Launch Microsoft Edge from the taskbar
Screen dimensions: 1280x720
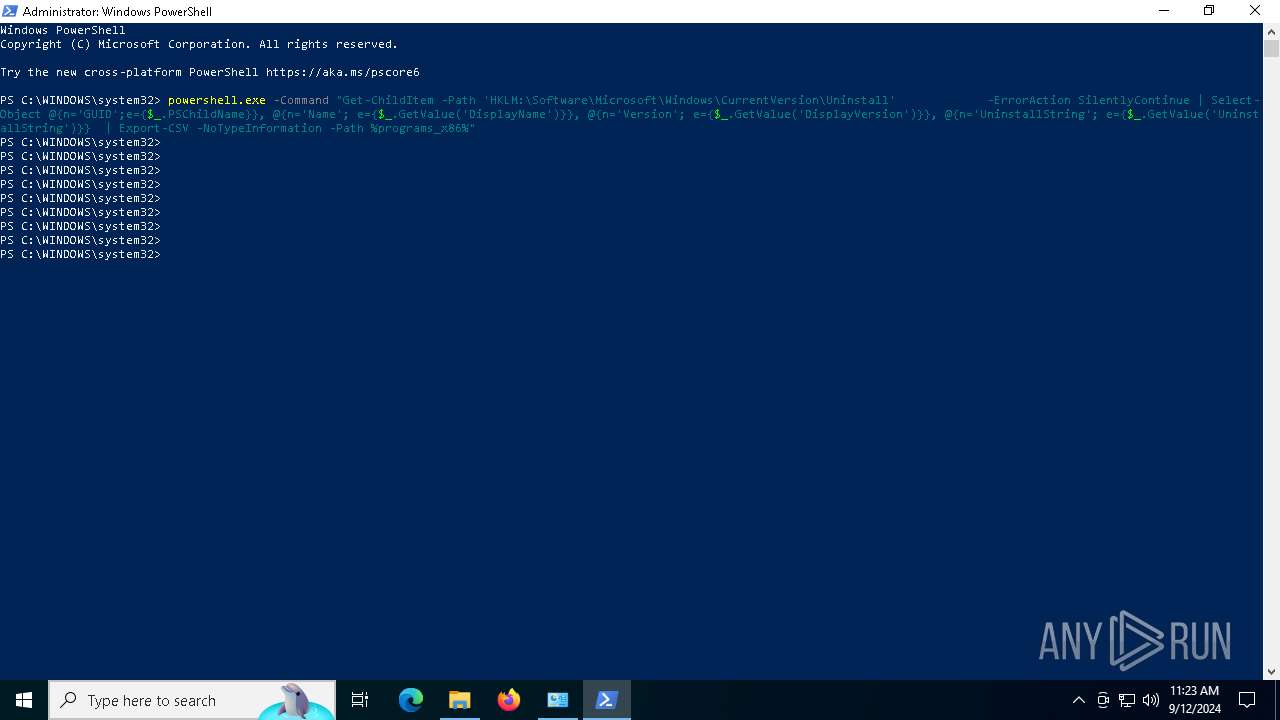click(411, 700)
